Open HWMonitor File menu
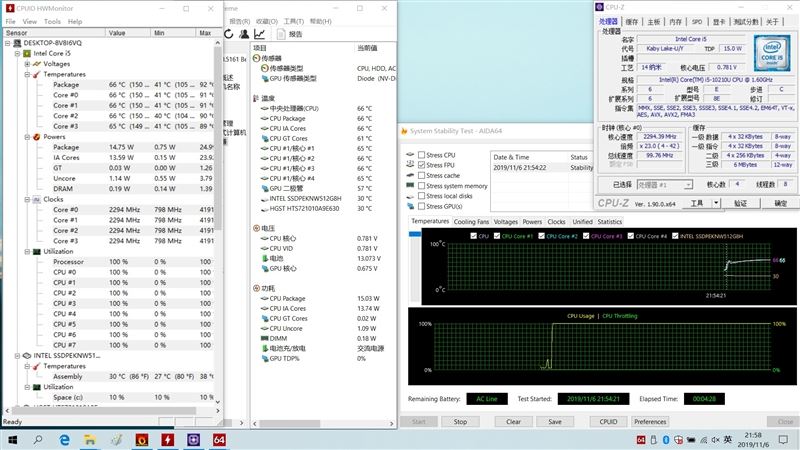The width and height of the screenshot is (800, 450). [x=10, y=21]
